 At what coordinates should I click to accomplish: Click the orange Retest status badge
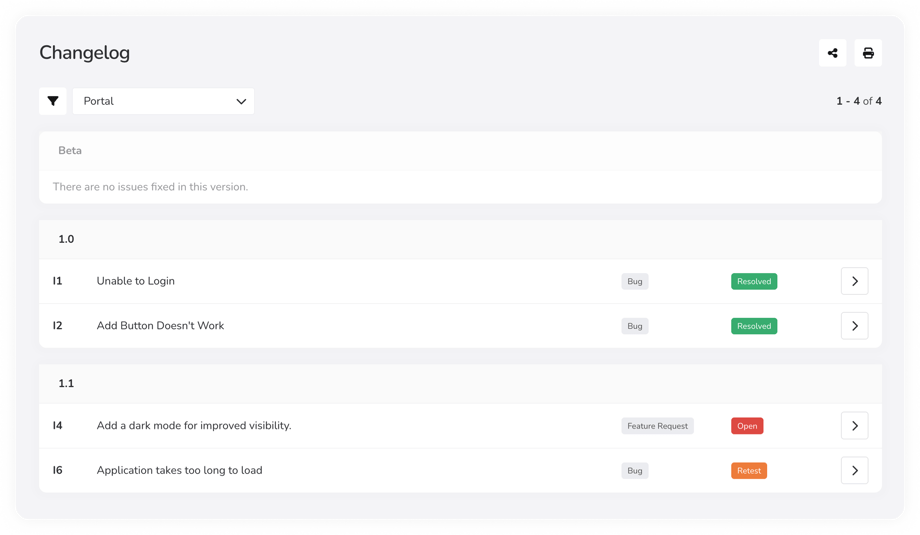749,471
